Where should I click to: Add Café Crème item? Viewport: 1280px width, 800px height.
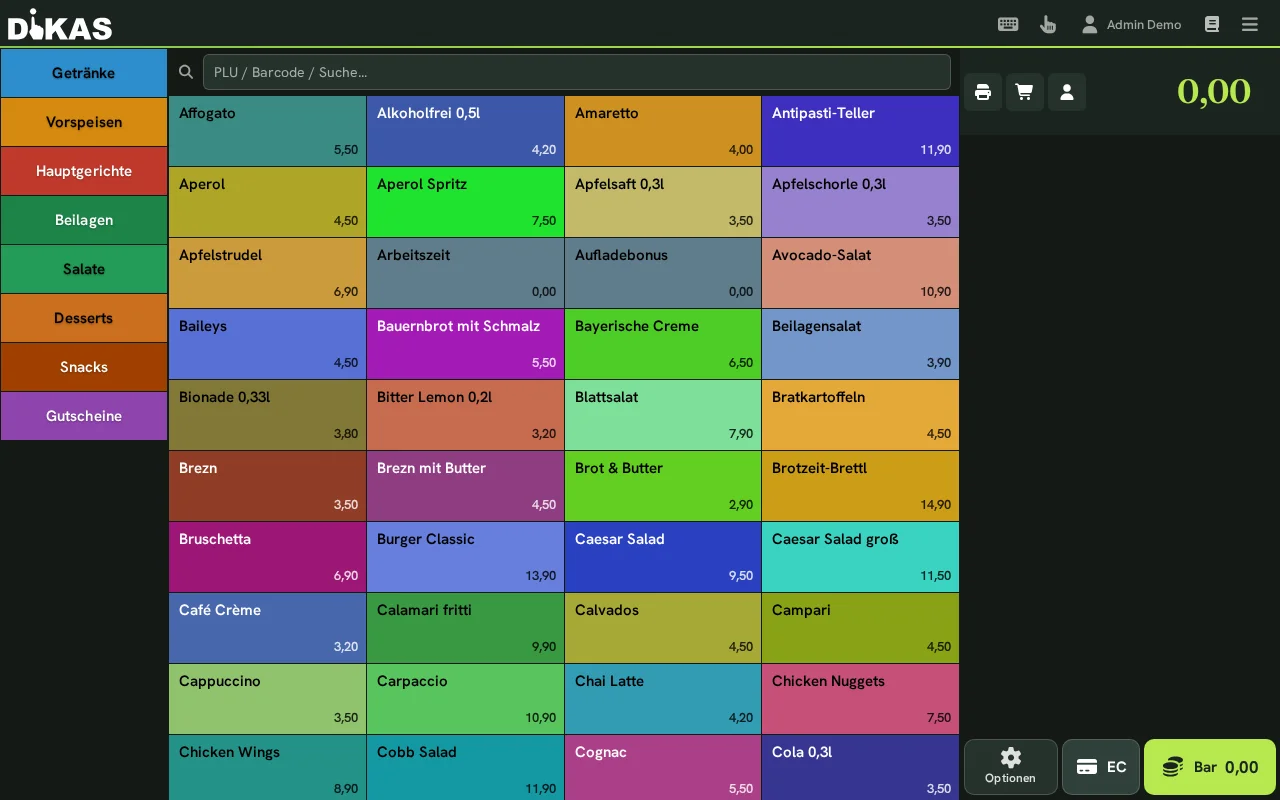click(x=267, y=628)
